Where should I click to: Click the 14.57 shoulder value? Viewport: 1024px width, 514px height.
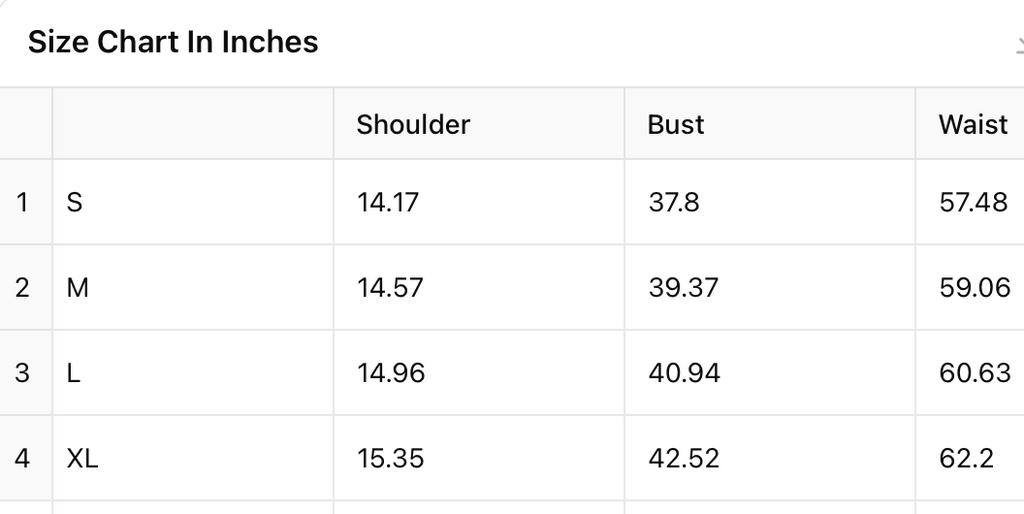click(390, 288)
